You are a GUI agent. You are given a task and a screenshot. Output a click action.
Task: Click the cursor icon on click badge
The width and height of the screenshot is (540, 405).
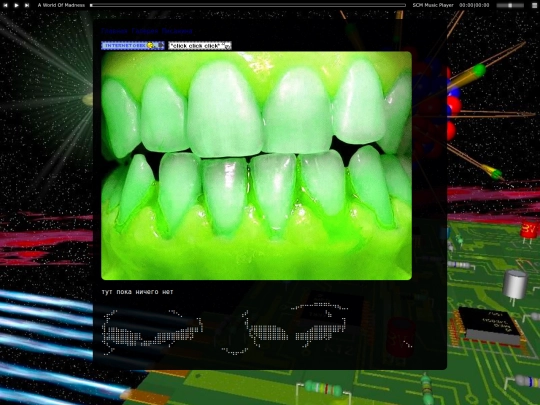pyautogui.click(x=227, y=46)
